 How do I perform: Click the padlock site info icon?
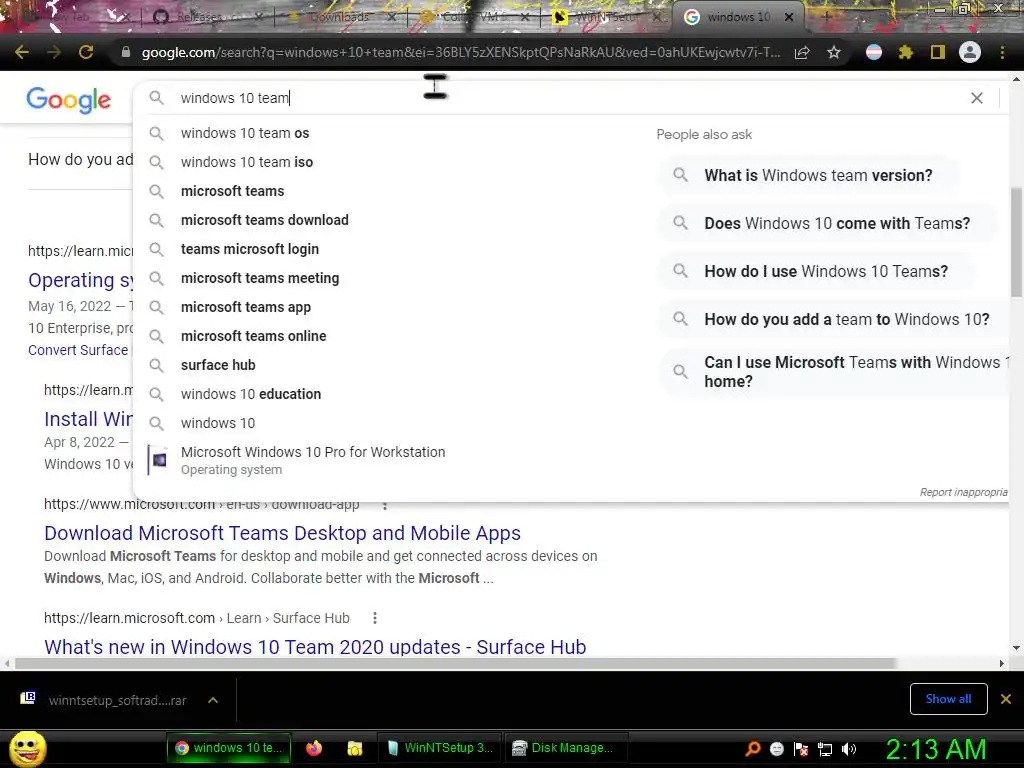point(126,52)
